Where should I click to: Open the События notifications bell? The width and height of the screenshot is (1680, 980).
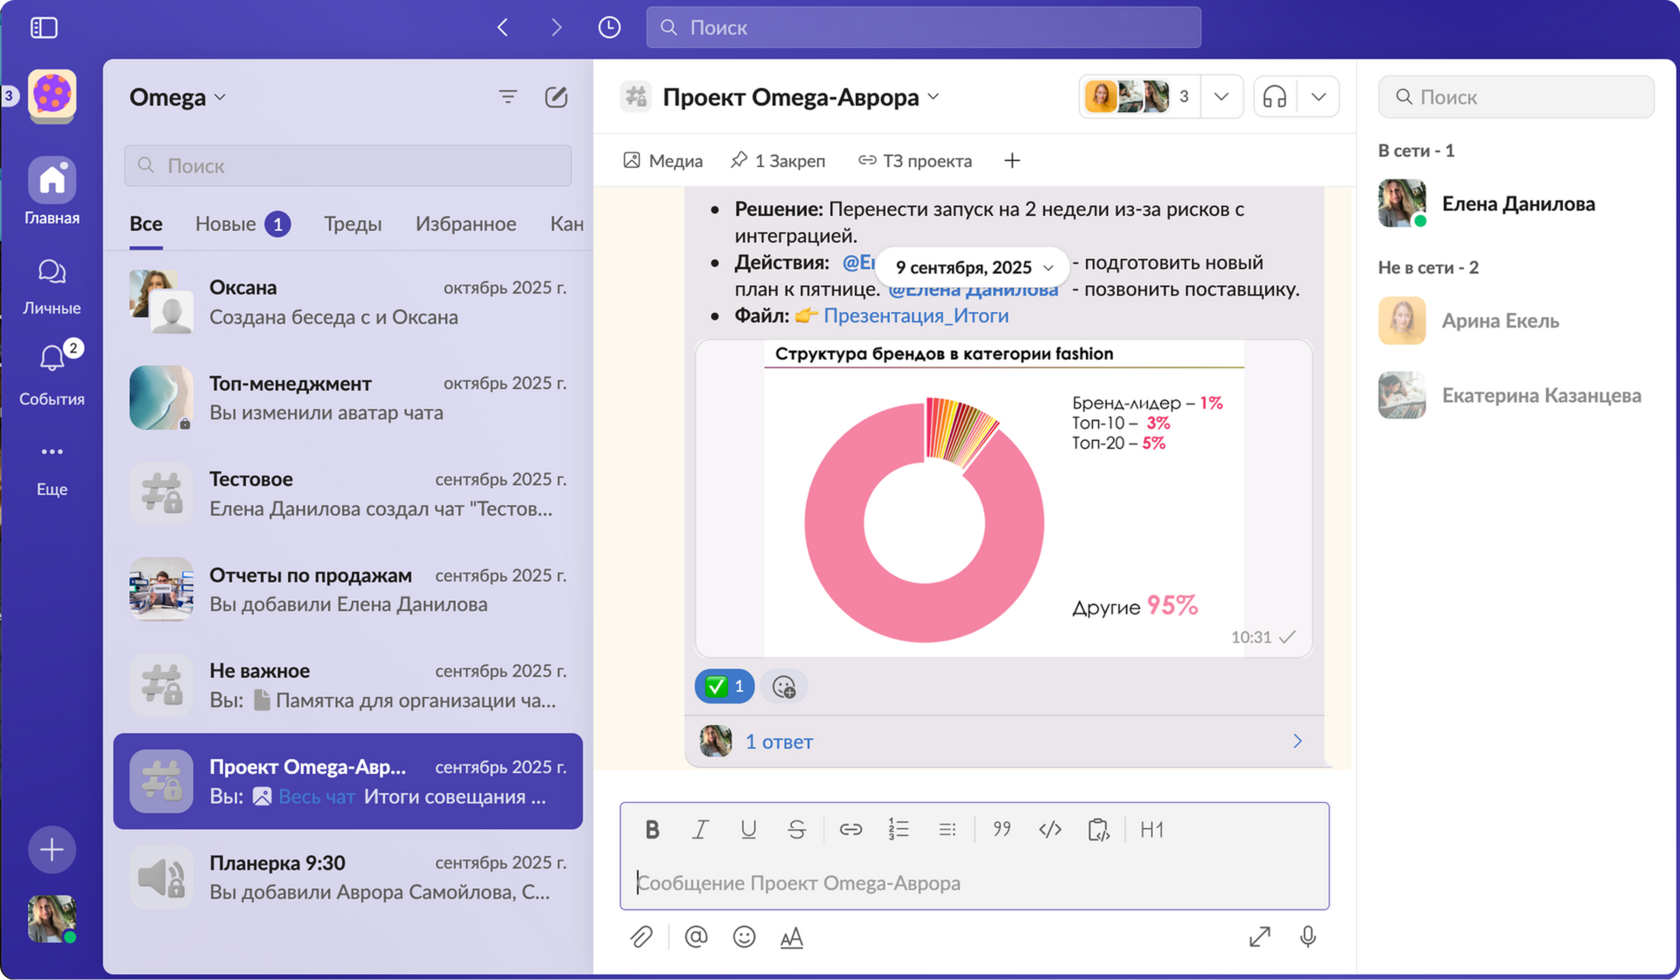pyautogui.click(x=52, y=375)
